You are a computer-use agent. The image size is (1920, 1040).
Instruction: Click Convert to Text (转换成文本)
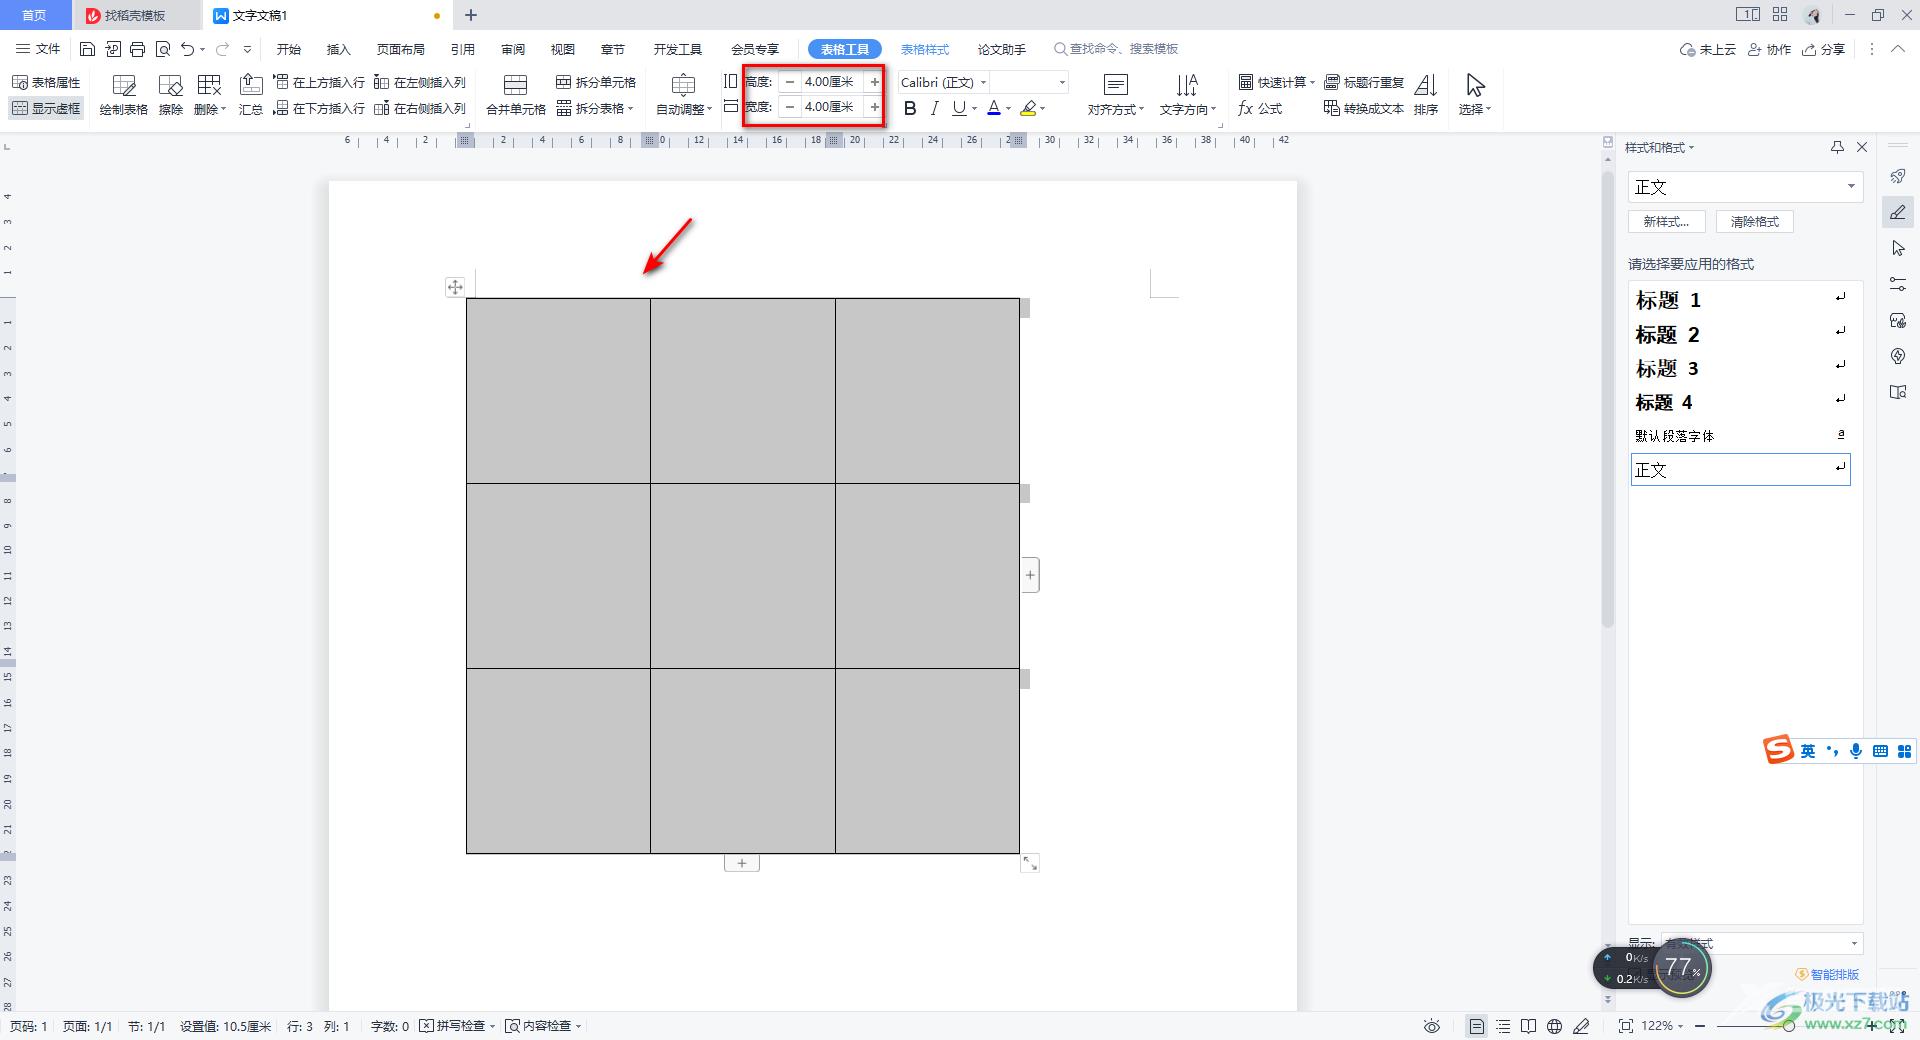tap(1364, 108)
